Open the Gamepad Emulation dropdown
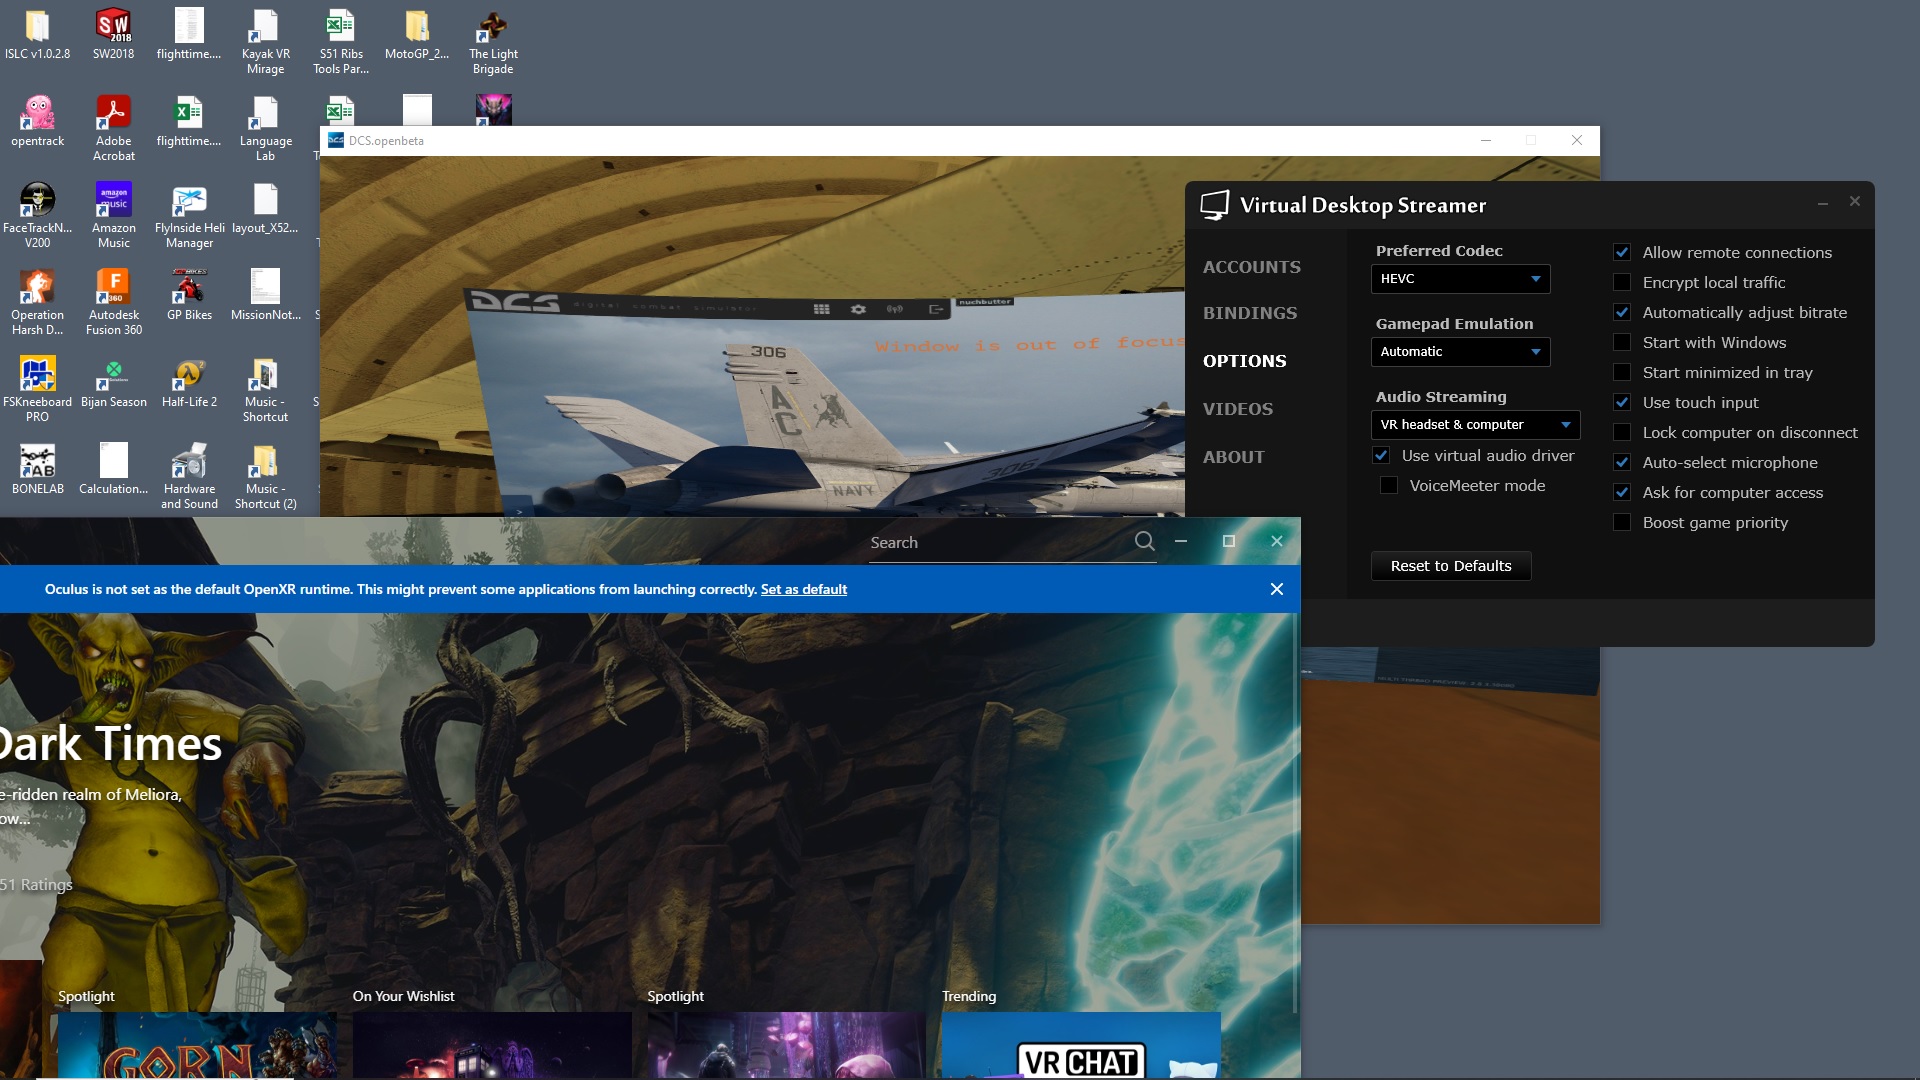Viewport: 1920px width, 1080px height. 1460,352
